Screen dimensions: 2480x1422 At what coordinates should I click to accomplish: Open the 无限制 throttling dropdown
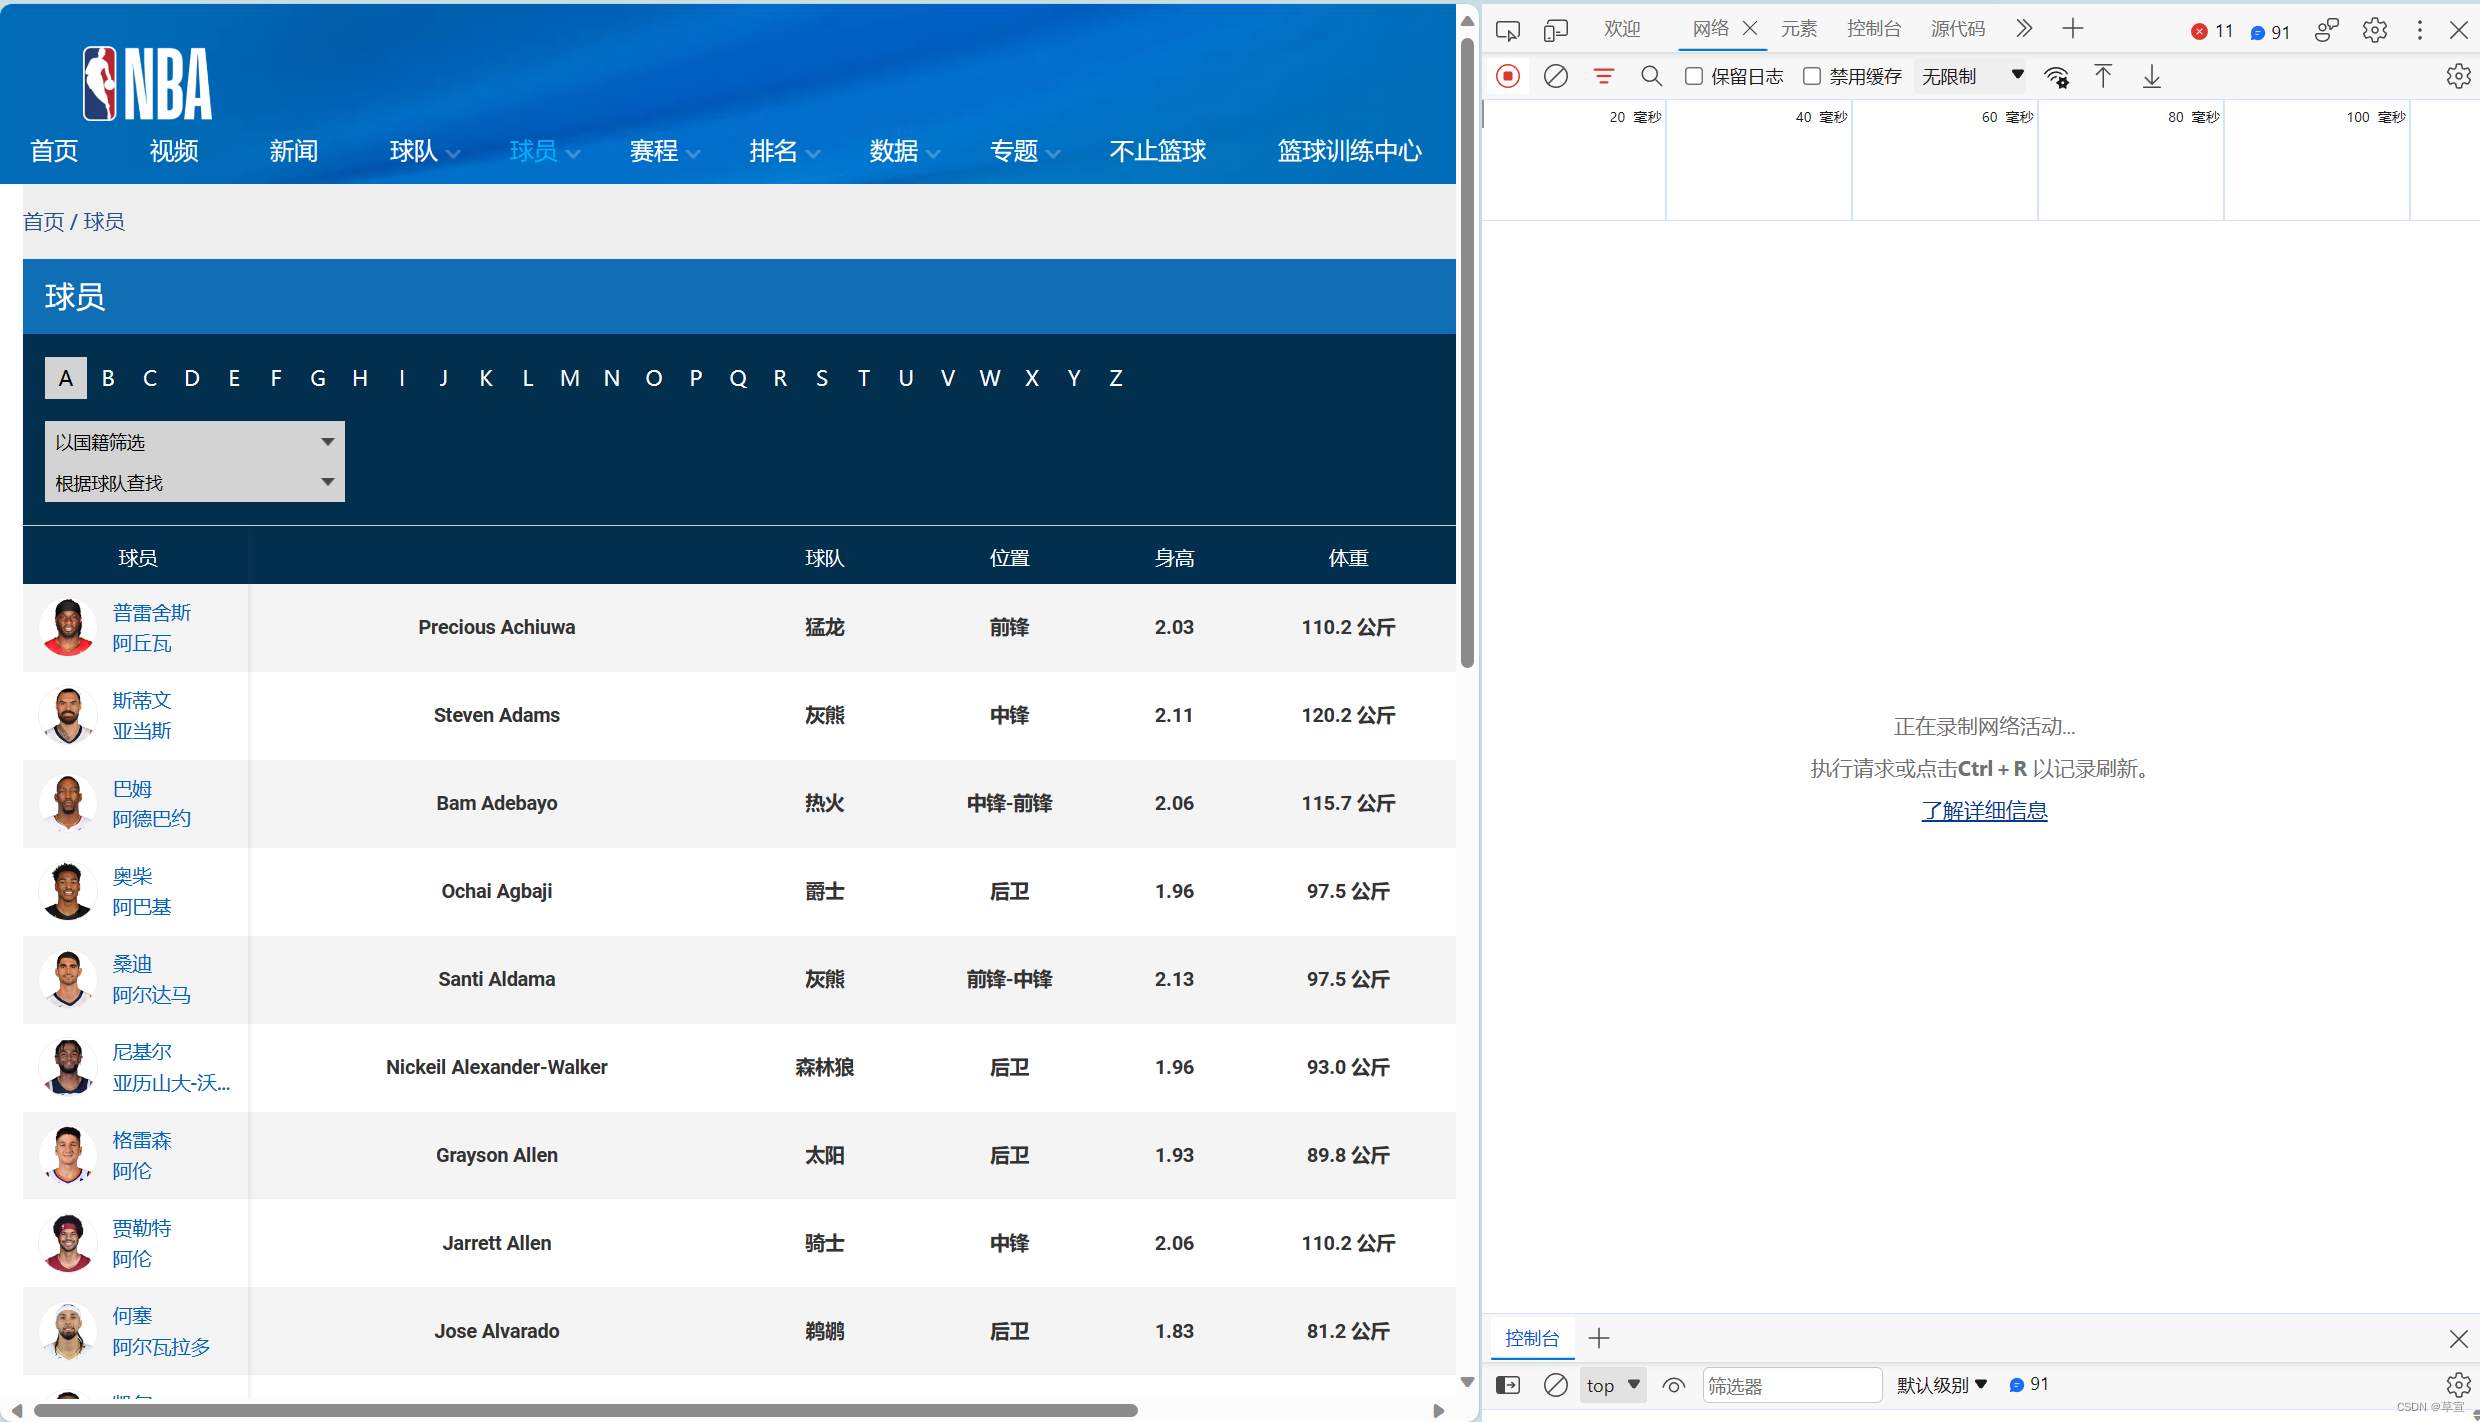click(x=1971, y=76)
